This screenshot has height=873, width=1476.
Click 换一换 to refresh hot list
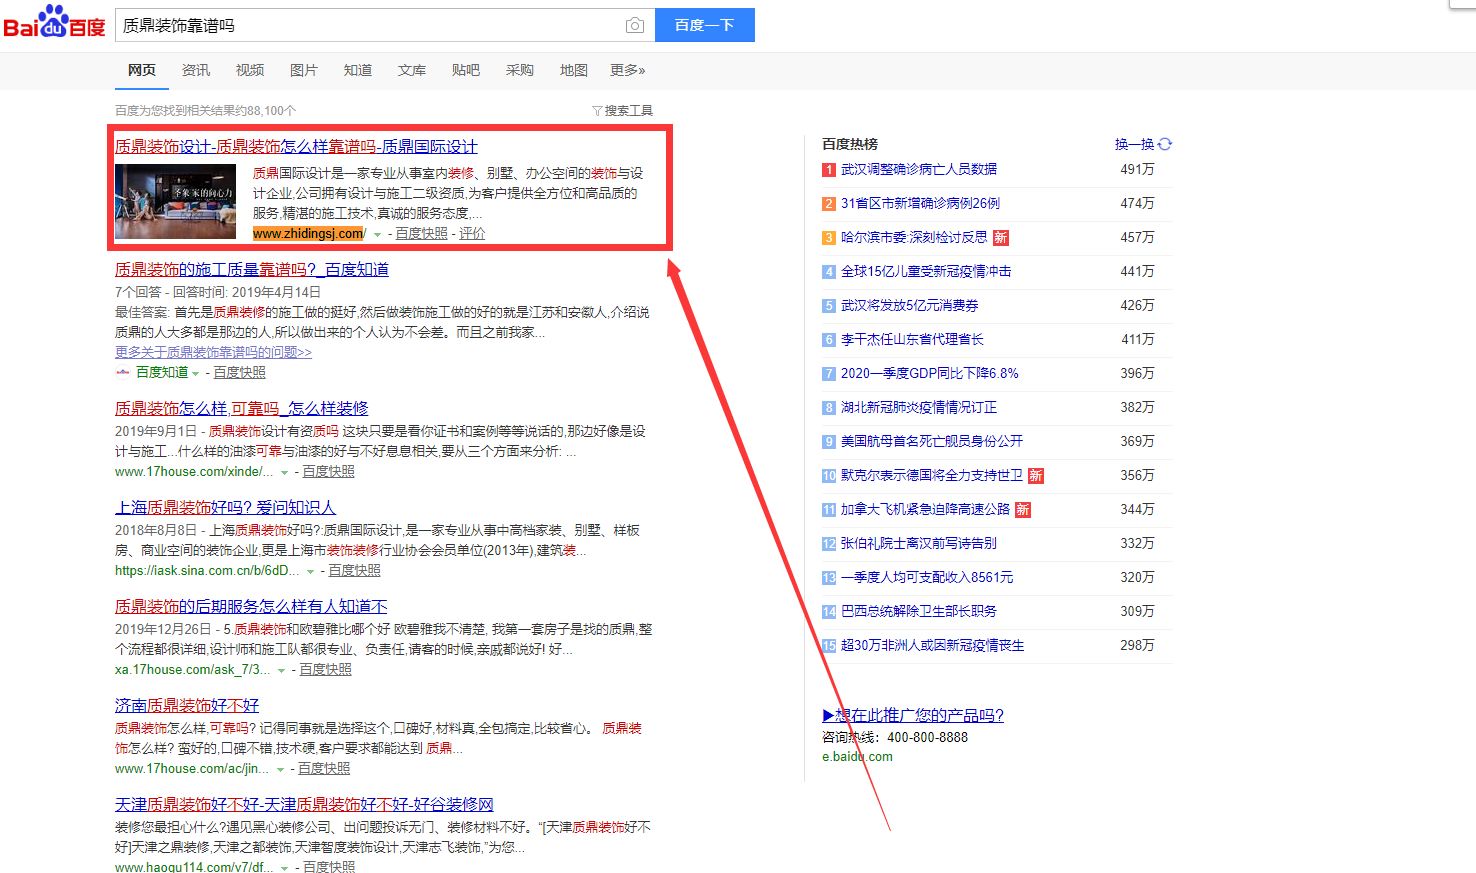(1134, 145)
